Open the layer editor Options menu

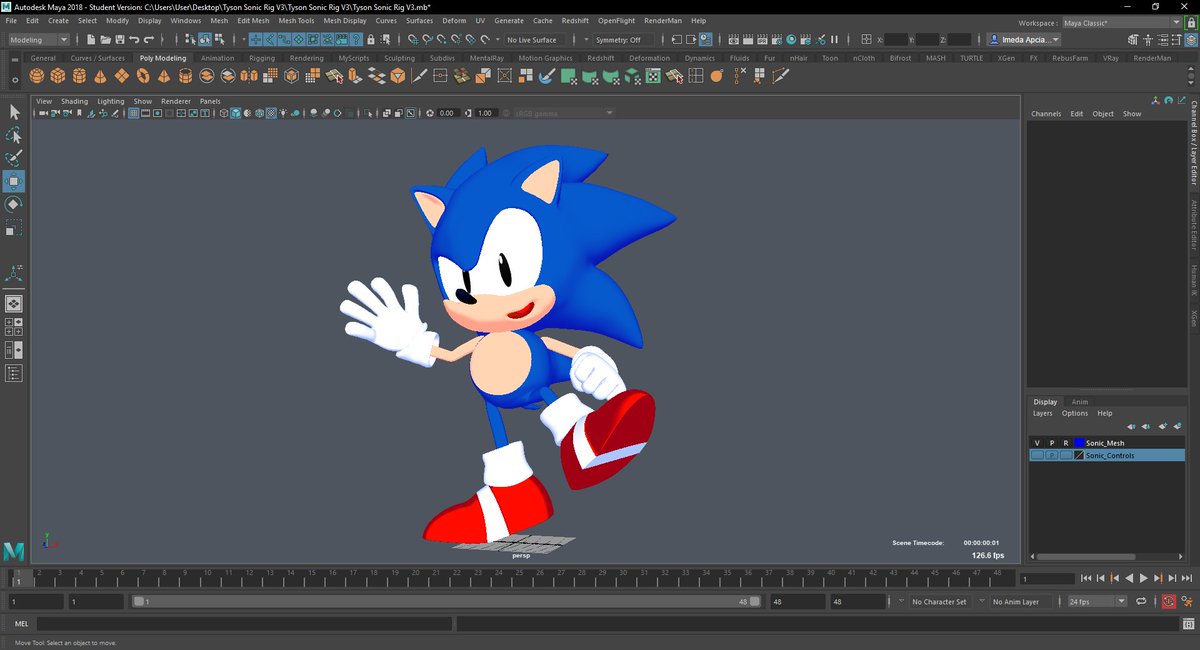point(1074,413)
